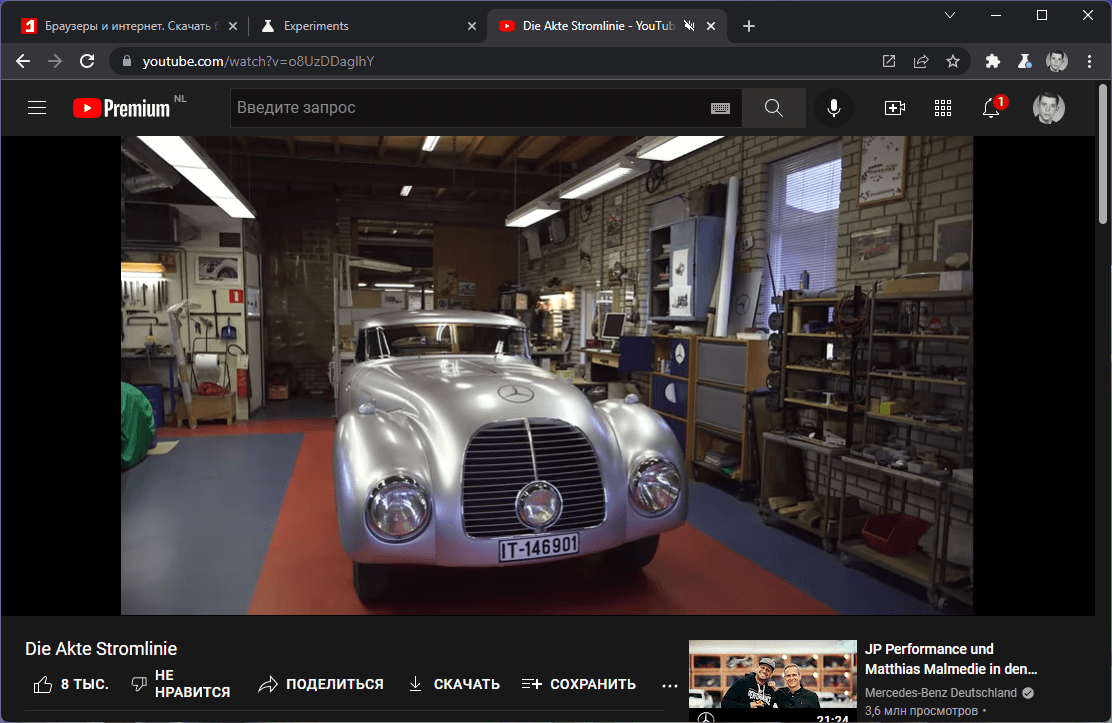Open the JP Performance recommended video thumbnail
Image resolution: width=1112 pixels, height=723 pixels.
[x=772, y=681]
